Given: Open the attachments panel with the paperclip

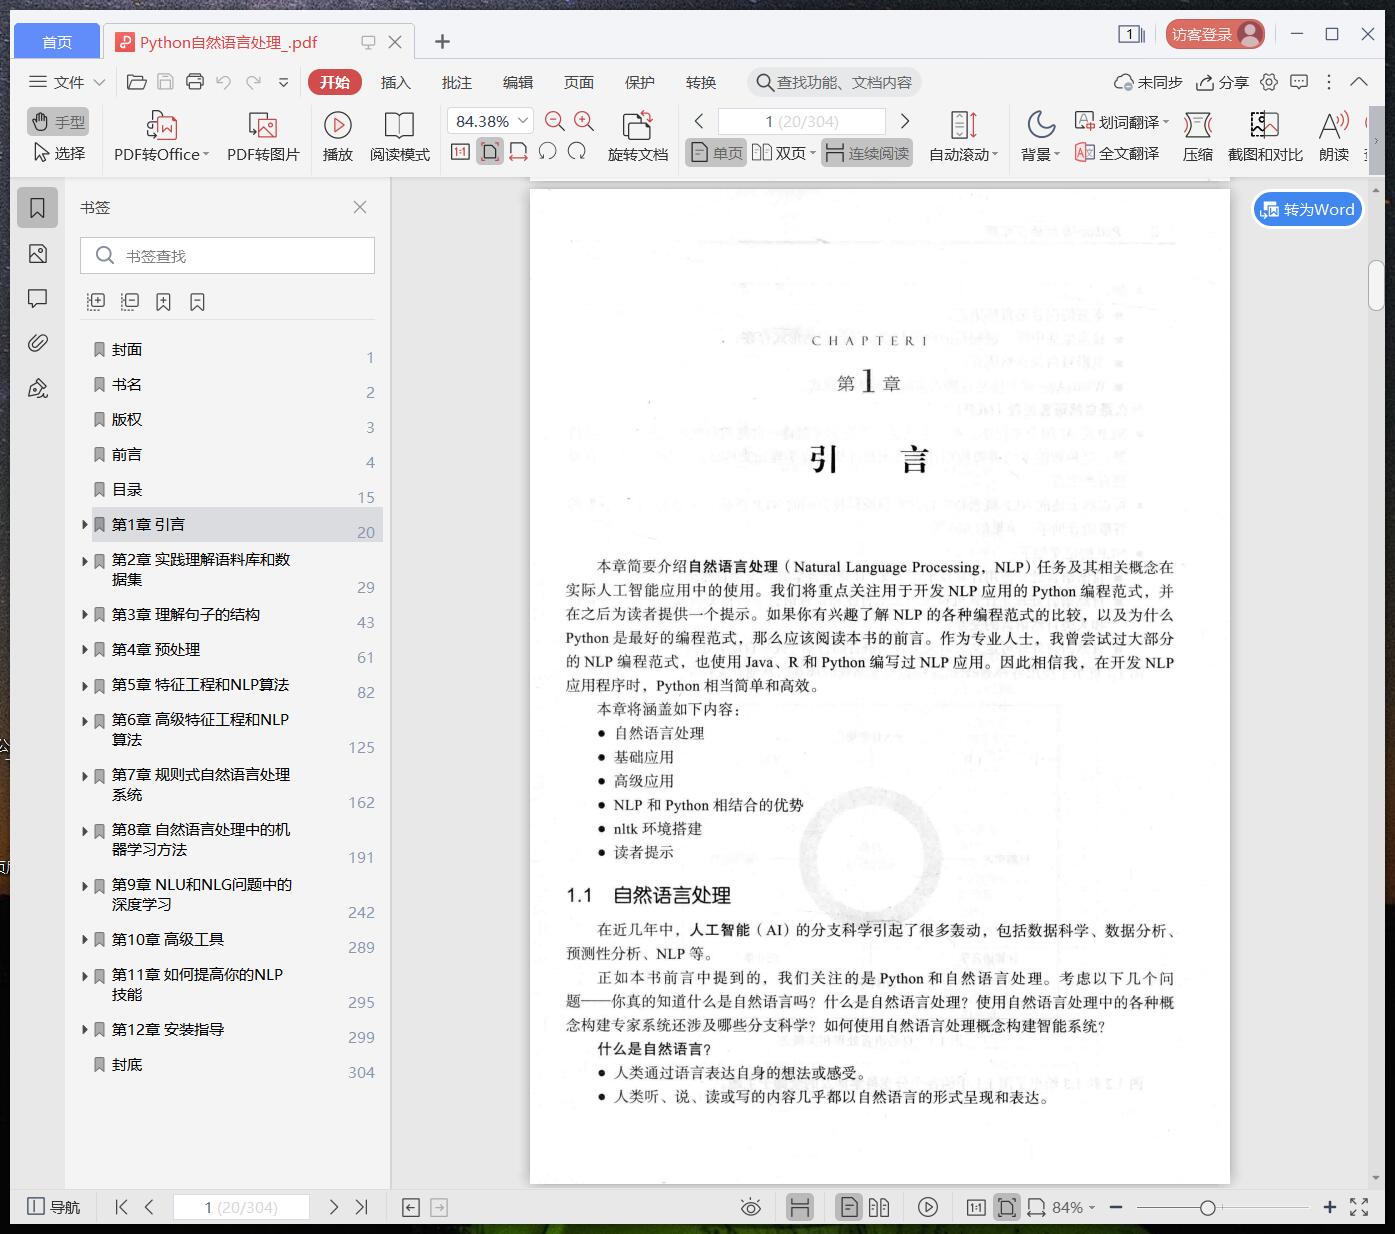Looking at the screenshot, I should [38, 343].
